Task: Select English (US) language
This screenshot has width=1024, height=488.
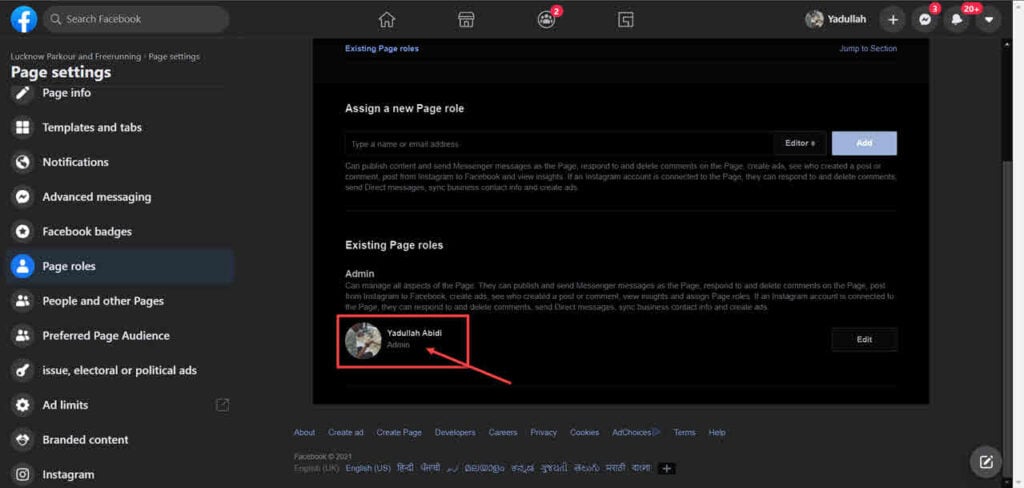Action: tap(368, 468)
